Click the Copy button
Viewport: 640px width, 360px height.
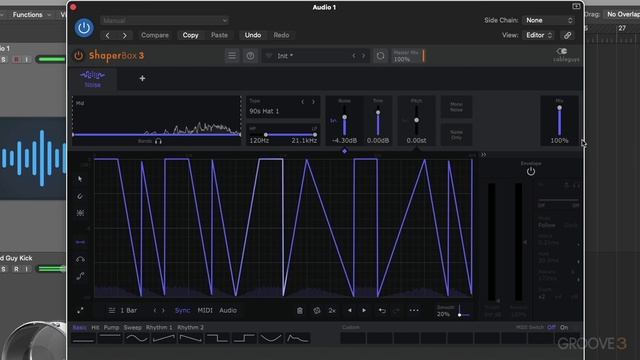click(190, 36)
